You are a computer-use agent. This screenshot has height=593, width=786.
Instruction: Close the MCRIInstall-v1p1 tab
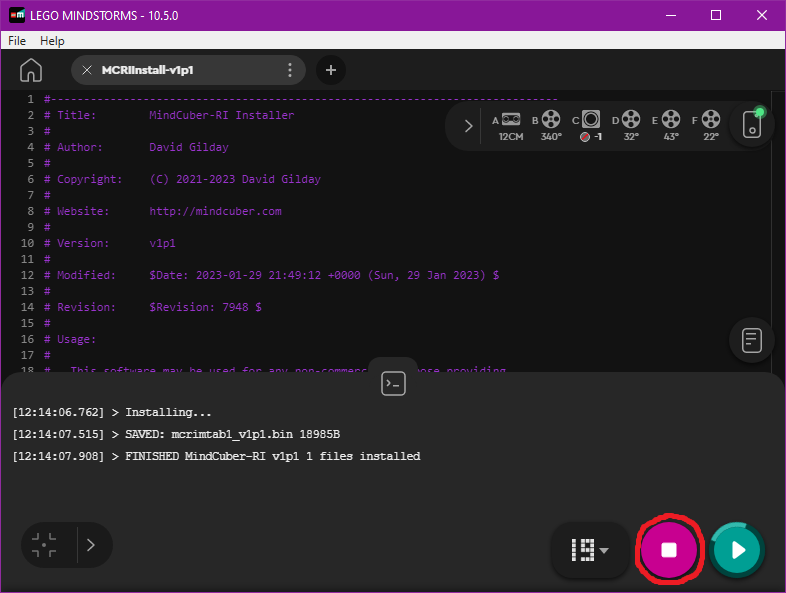(x=87, y=70)
